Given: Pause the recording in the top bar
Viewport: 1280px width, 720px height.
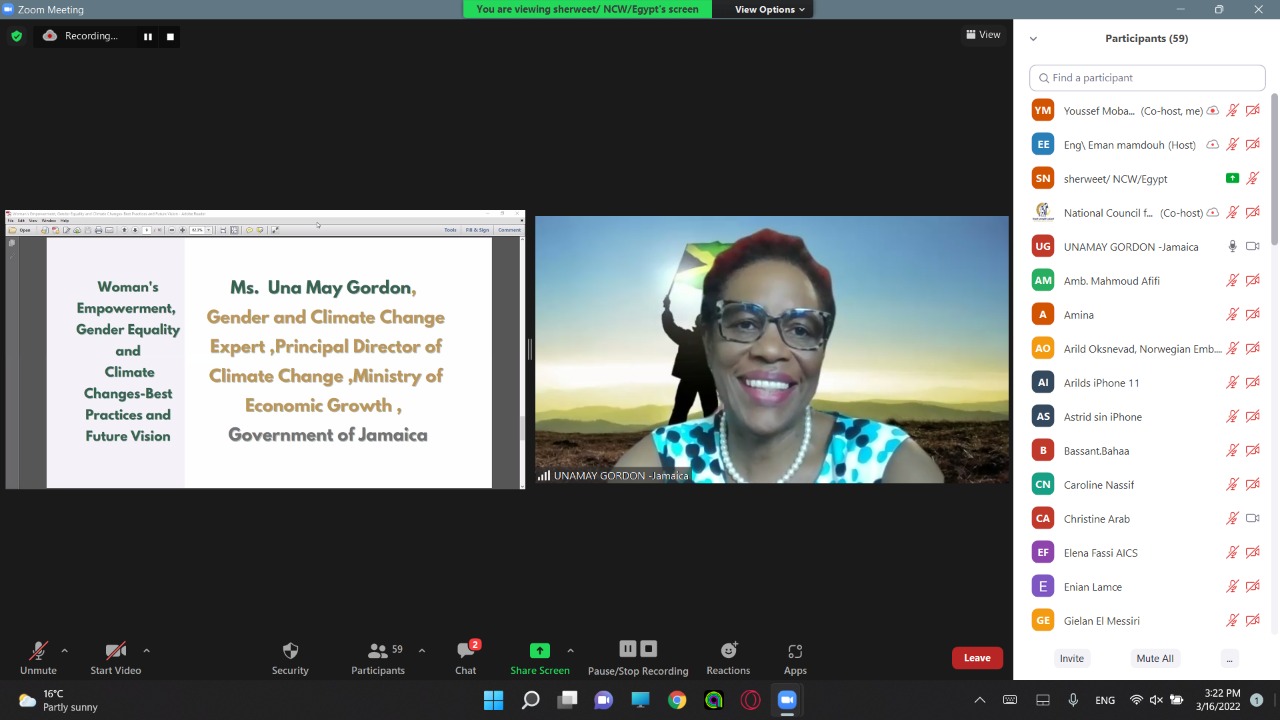Looking at the screenshot, I should (147, 37).
